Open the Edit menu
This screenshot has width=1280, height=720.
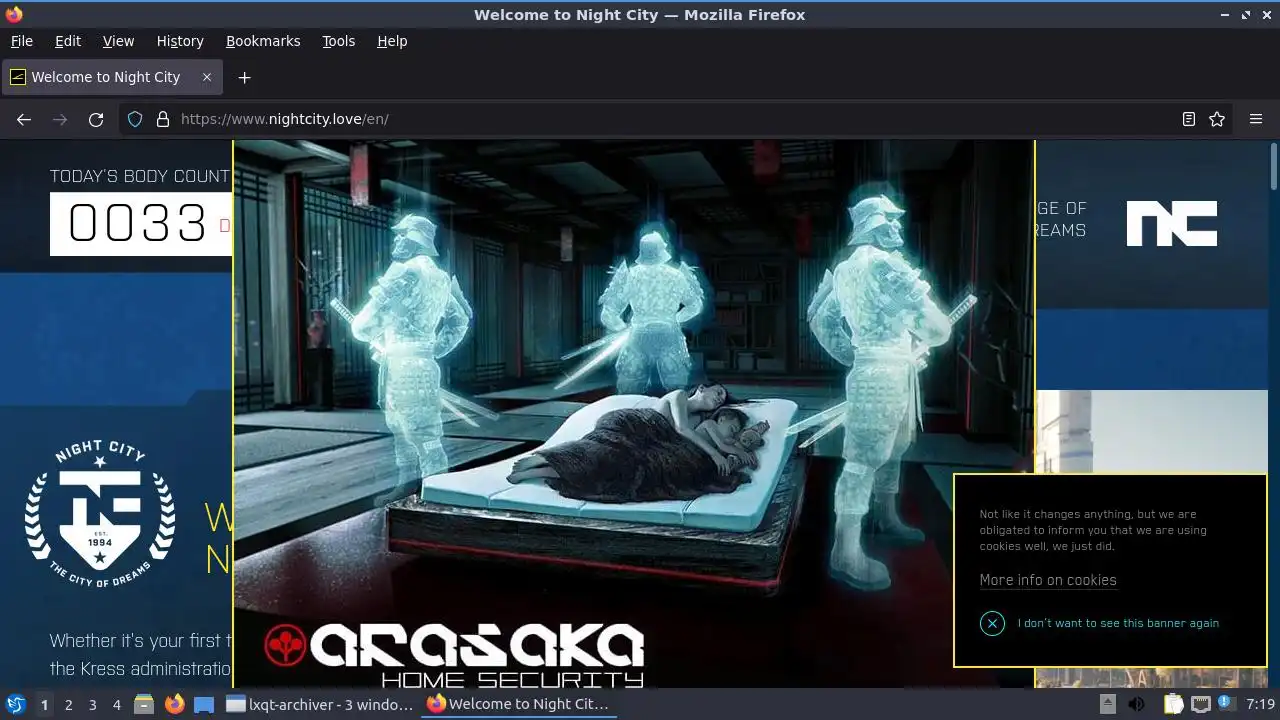tap(68, 41)
